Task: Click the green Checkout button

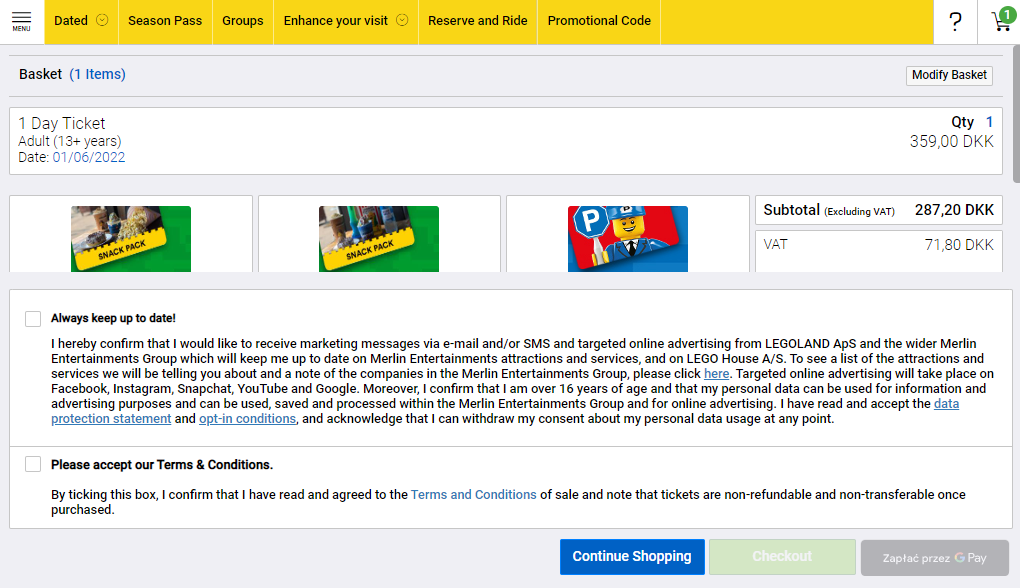Action: pyautogui.click(x=782, y=557)
